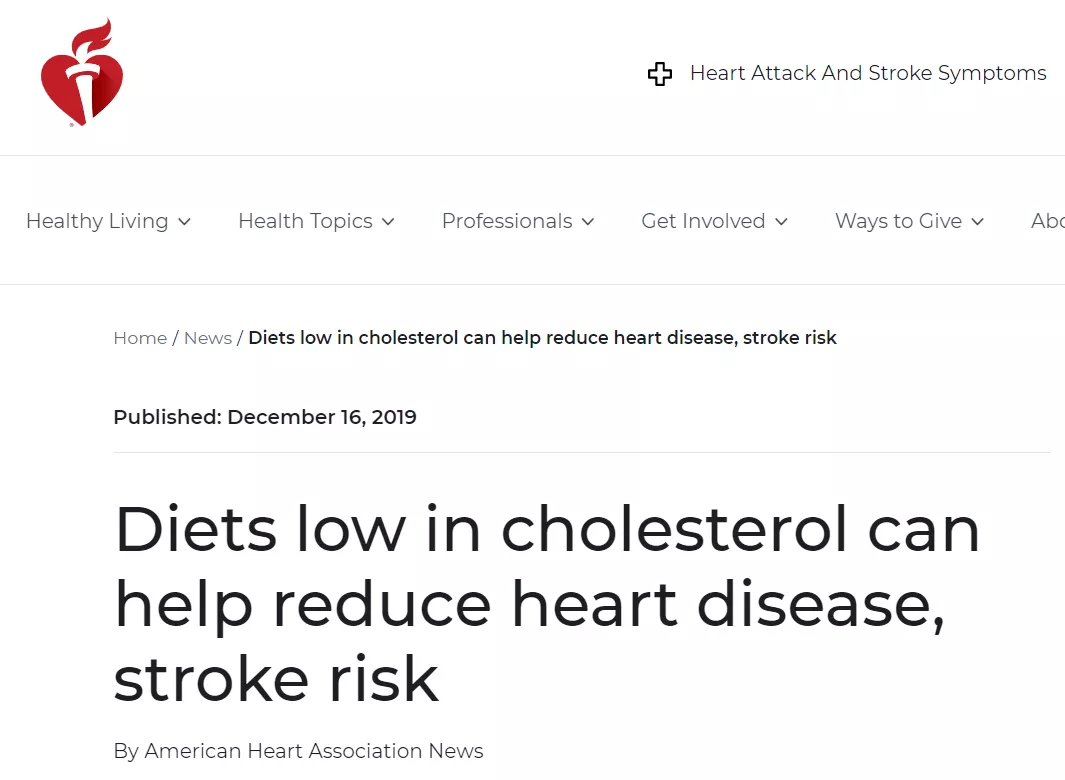
Task: Click the American Heart Association heart-and-torch logo
Action: pyautogui.click(x=82, y=74)
